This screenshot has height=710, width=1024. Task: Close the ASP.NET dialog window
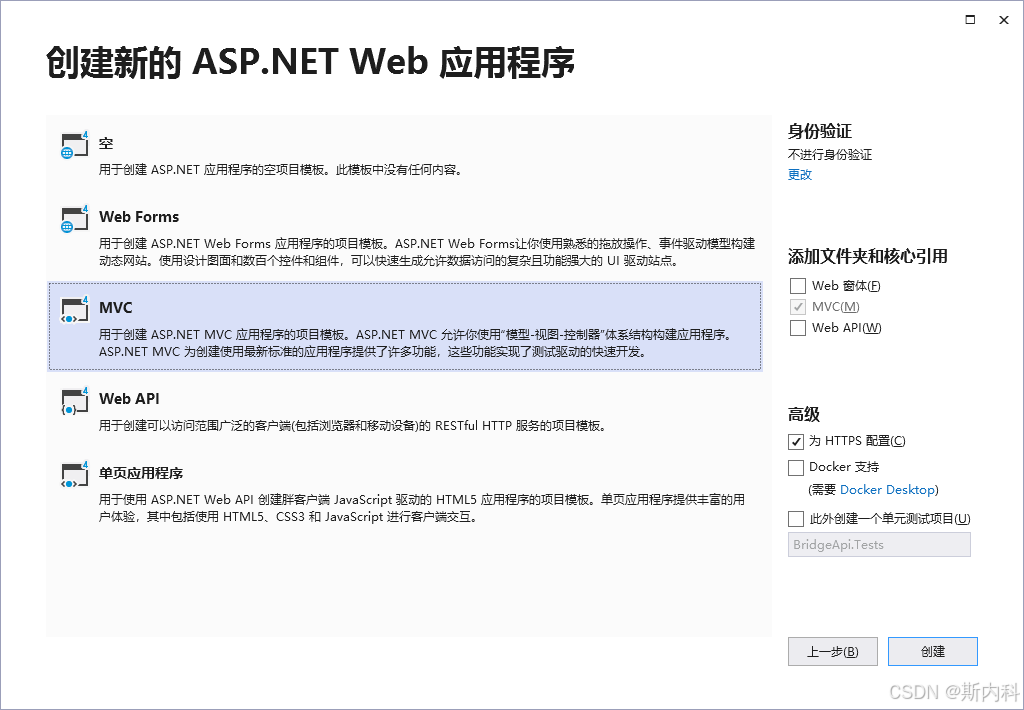coord(1003,19)
